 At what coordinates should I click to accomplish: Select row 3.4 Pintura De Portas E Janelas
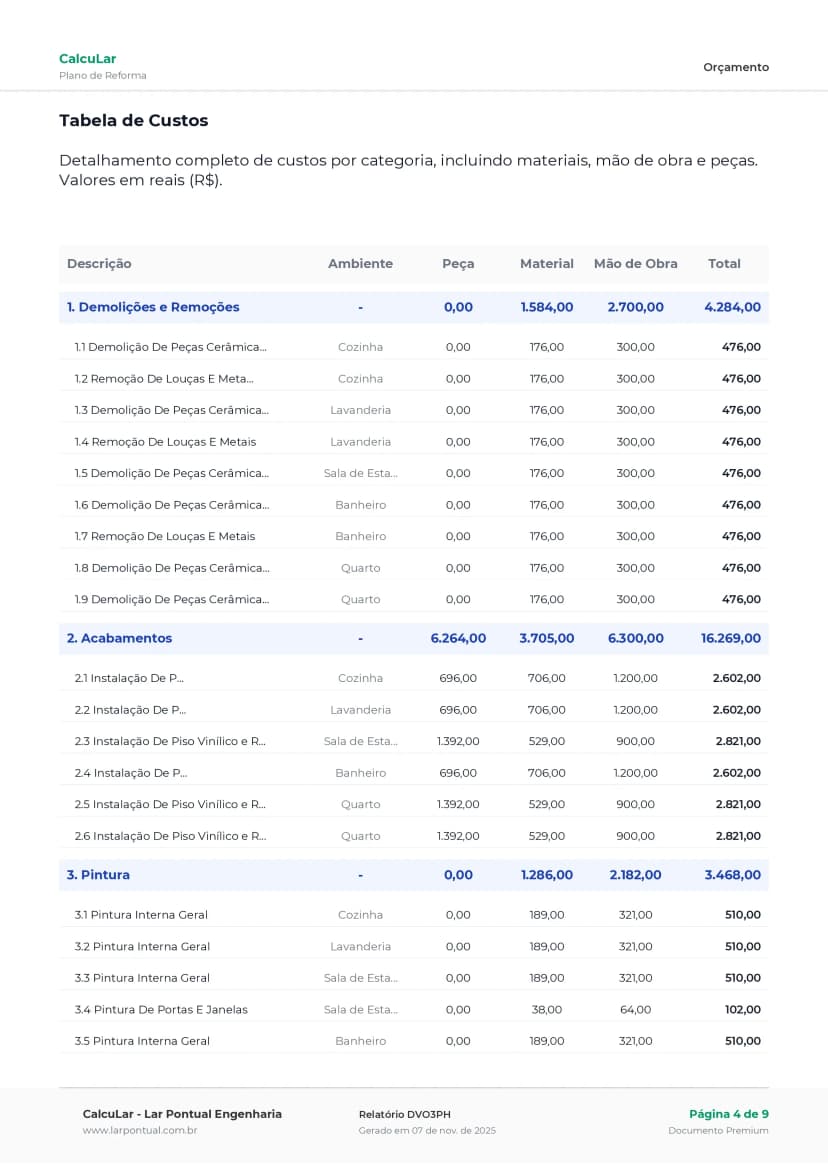click(161, 1009)
